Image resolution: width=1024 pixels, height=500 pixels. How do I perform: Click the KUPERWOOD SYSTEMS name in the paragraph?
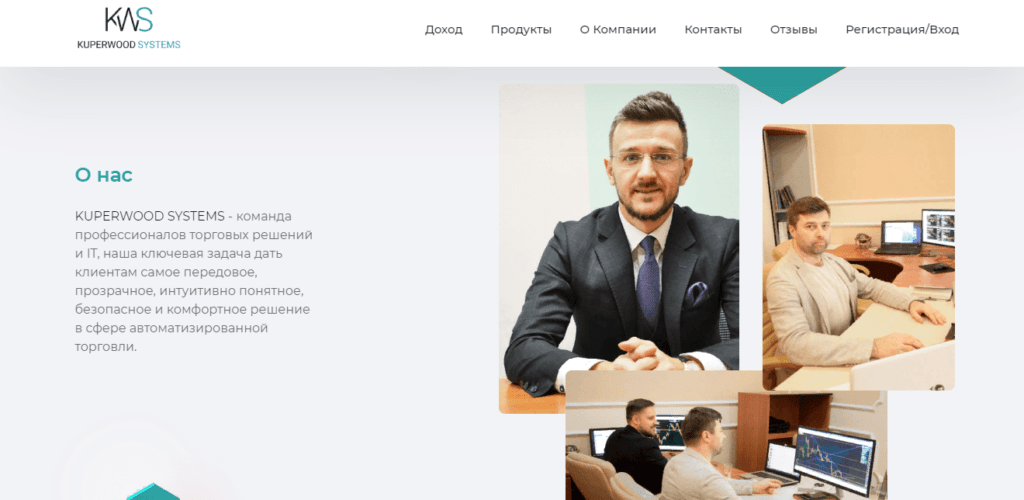[150, 216]
